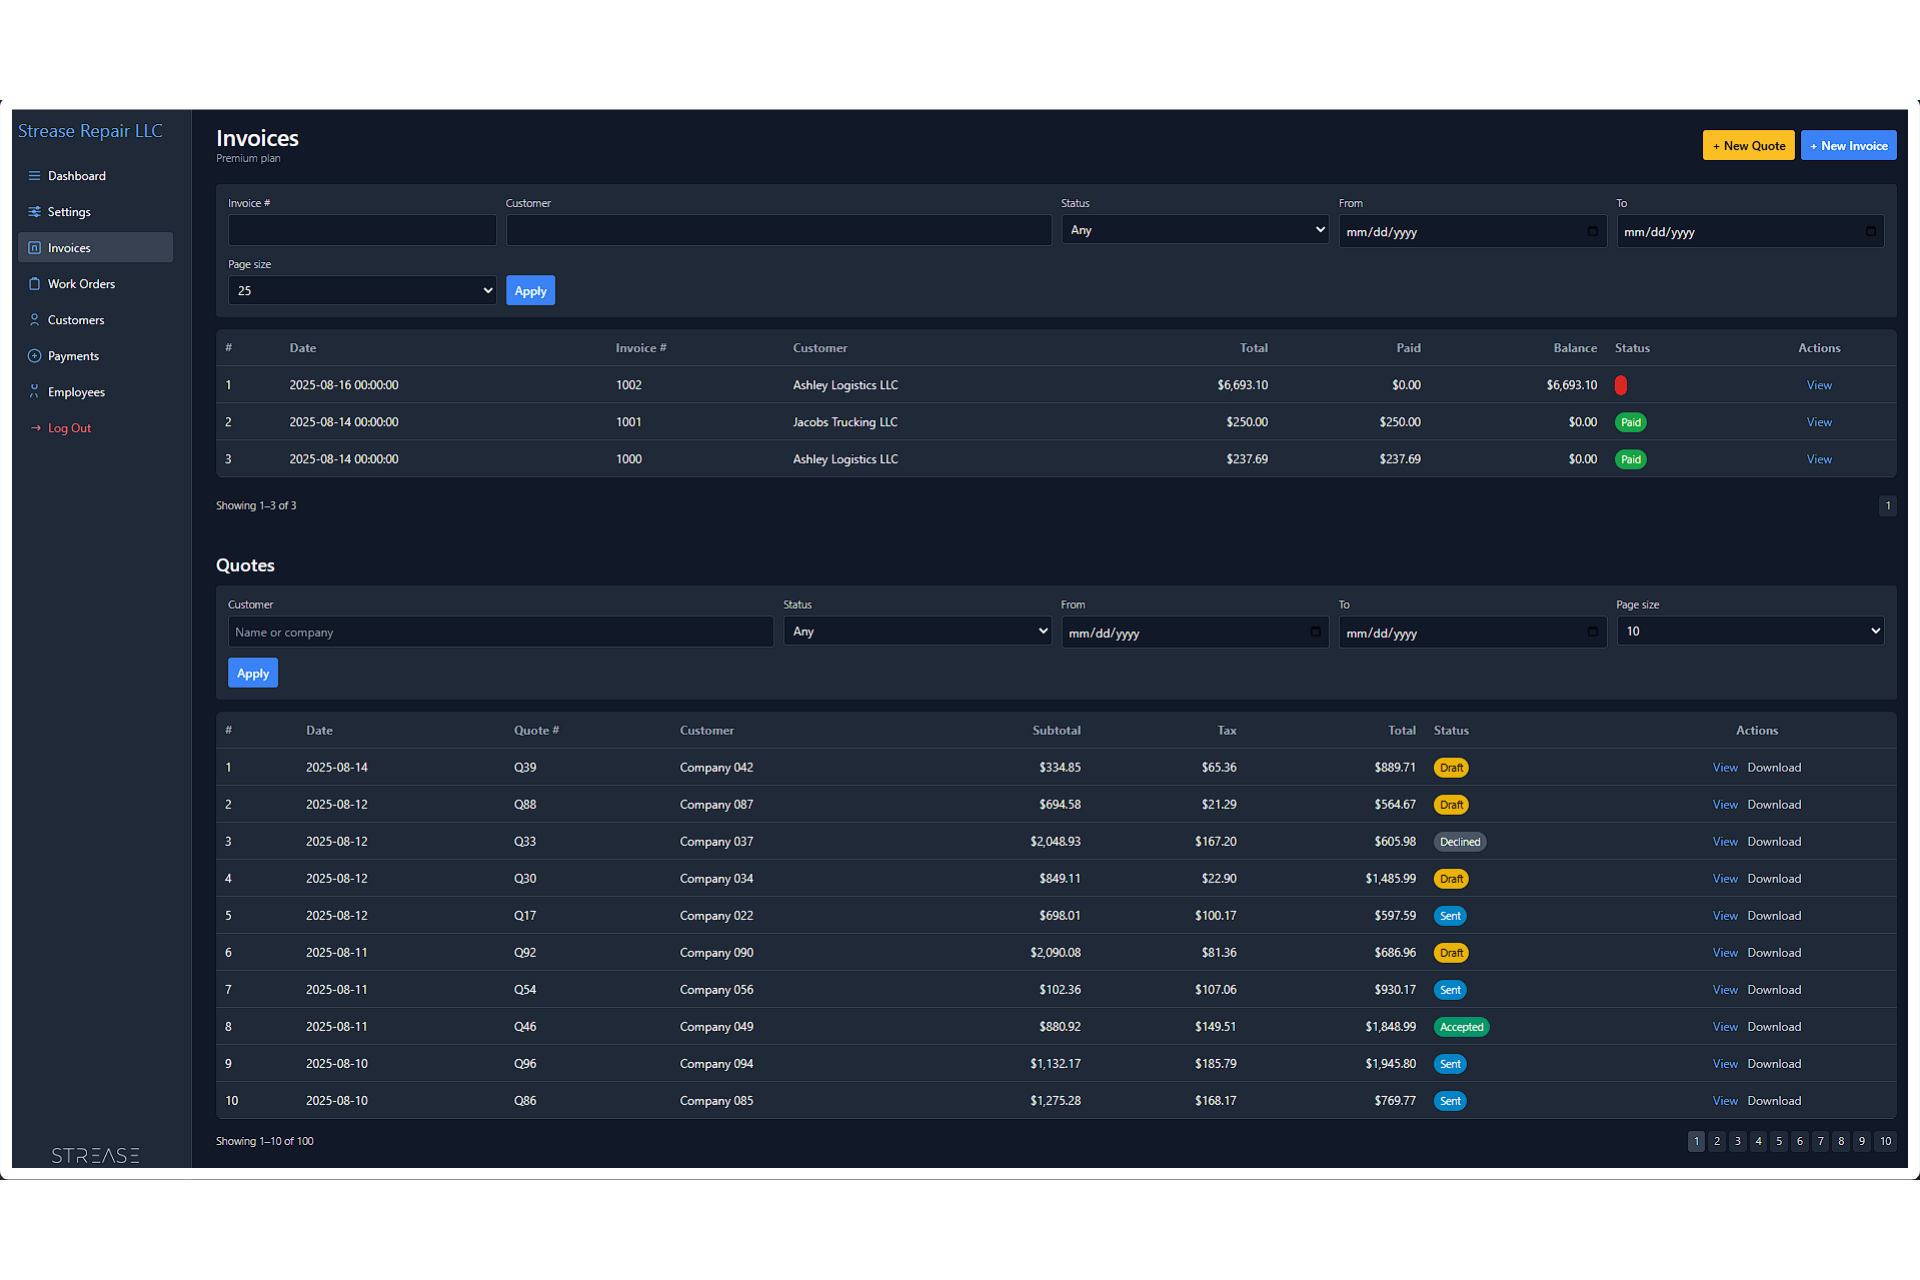Open the invoices Page size dropdown
The height and width of the screenshot is (1280, 1920).
click(361, 291)
